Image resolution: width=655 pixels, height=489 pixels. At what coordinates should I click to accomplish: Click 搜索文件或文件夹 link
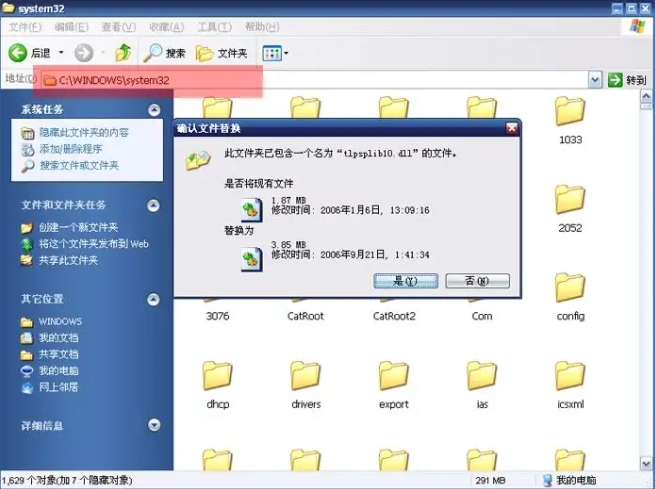(79, 165)
